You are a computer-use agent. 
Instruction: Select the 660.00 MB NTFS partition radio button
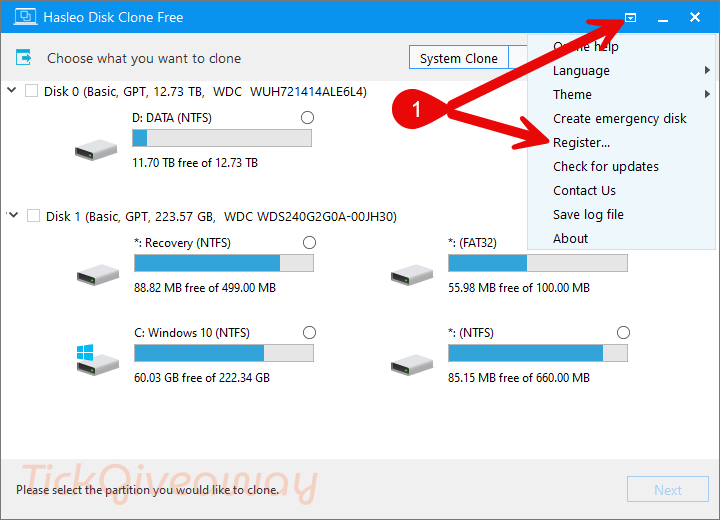coord(623,333)
